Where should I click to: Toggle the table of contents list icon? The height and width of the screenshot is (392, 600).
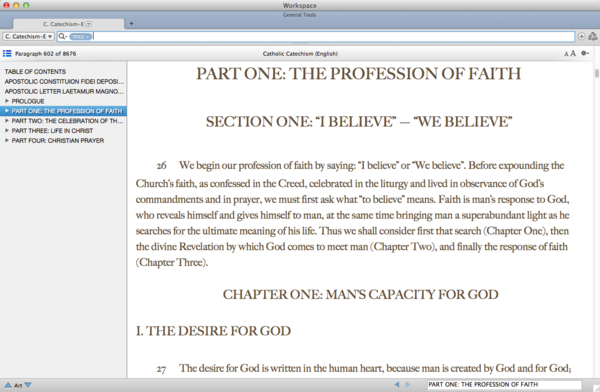click(x=7, y=53)
